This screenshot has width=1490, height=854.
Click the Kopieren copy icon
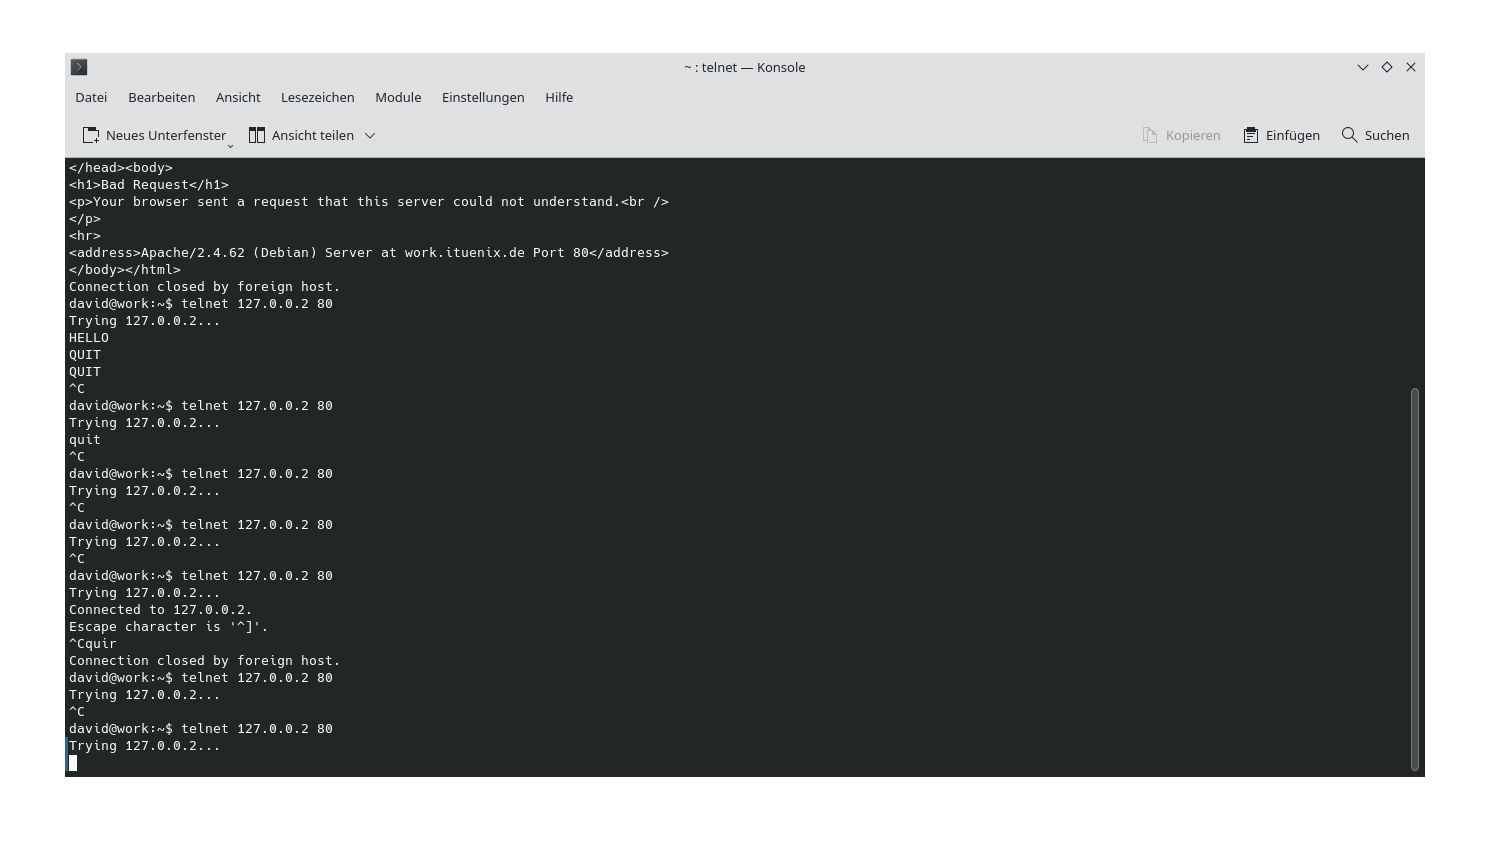coord(1149,135)
